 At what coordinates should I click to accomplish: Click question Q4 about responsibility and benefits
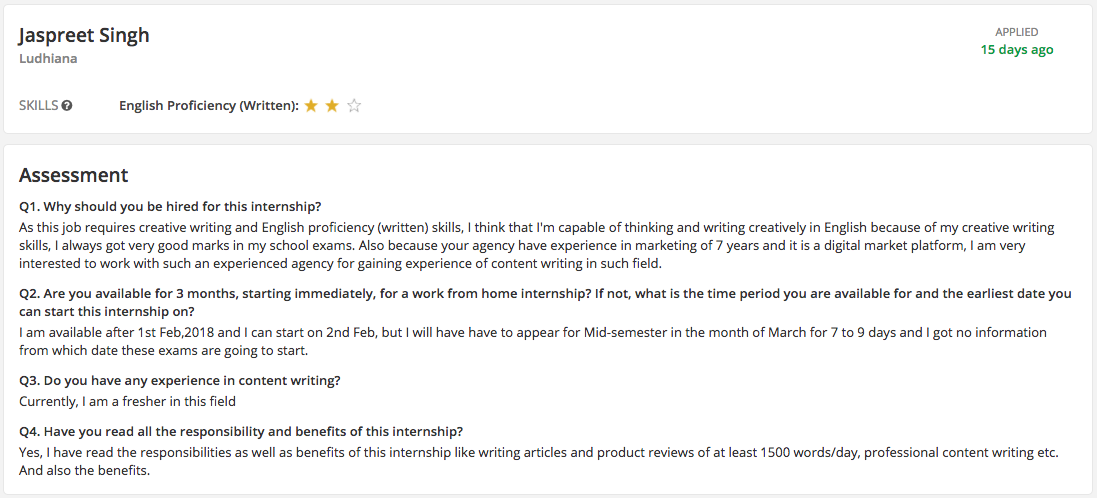click(241, 432)
